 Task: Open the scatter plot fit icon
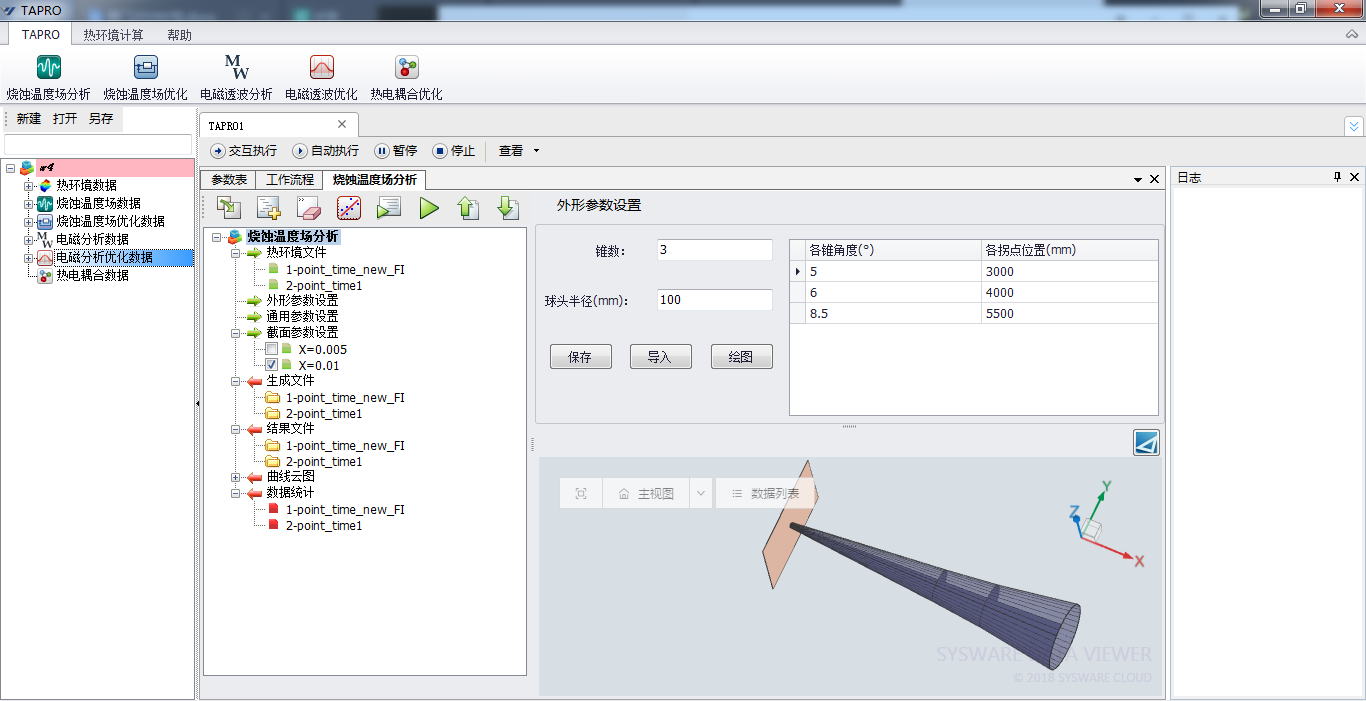pyautogui.click(x=348, y=208)
